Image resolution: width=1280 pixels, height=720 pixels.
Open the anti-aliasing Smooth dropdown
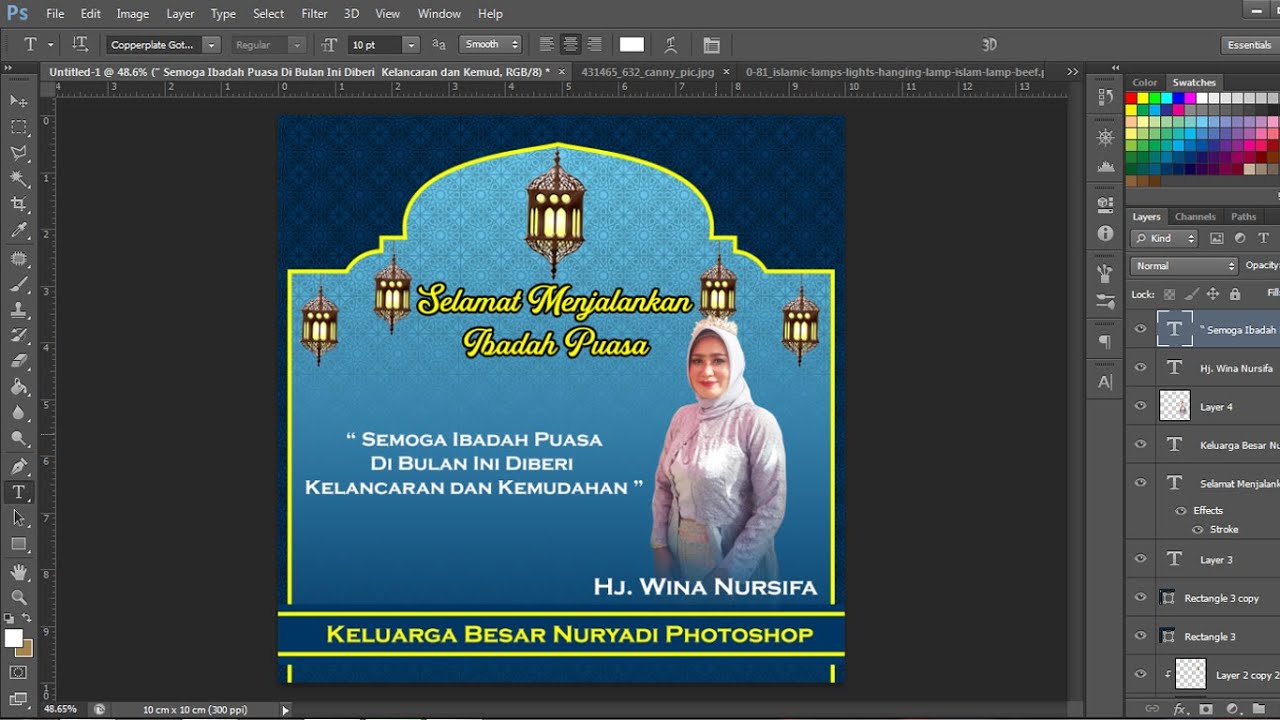pyautogui.click(x=490, y=44)
